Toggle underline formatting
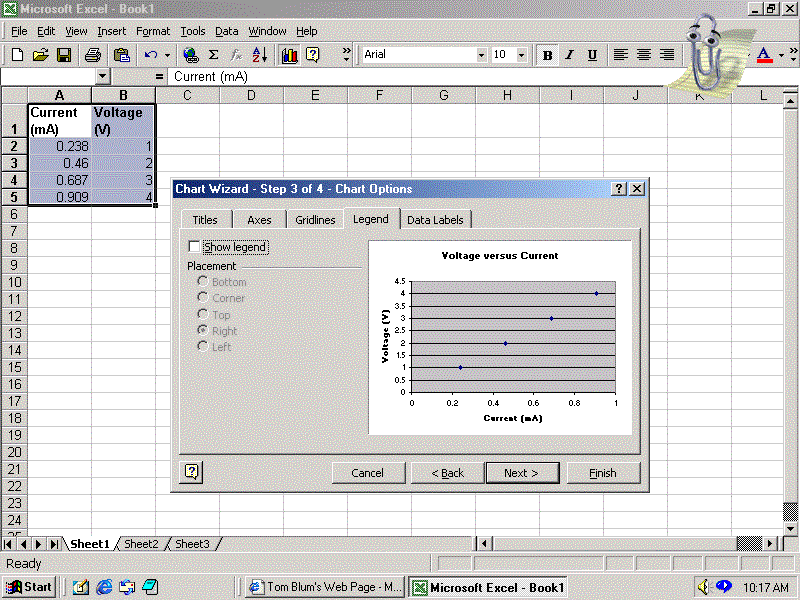 click(592, 55)
